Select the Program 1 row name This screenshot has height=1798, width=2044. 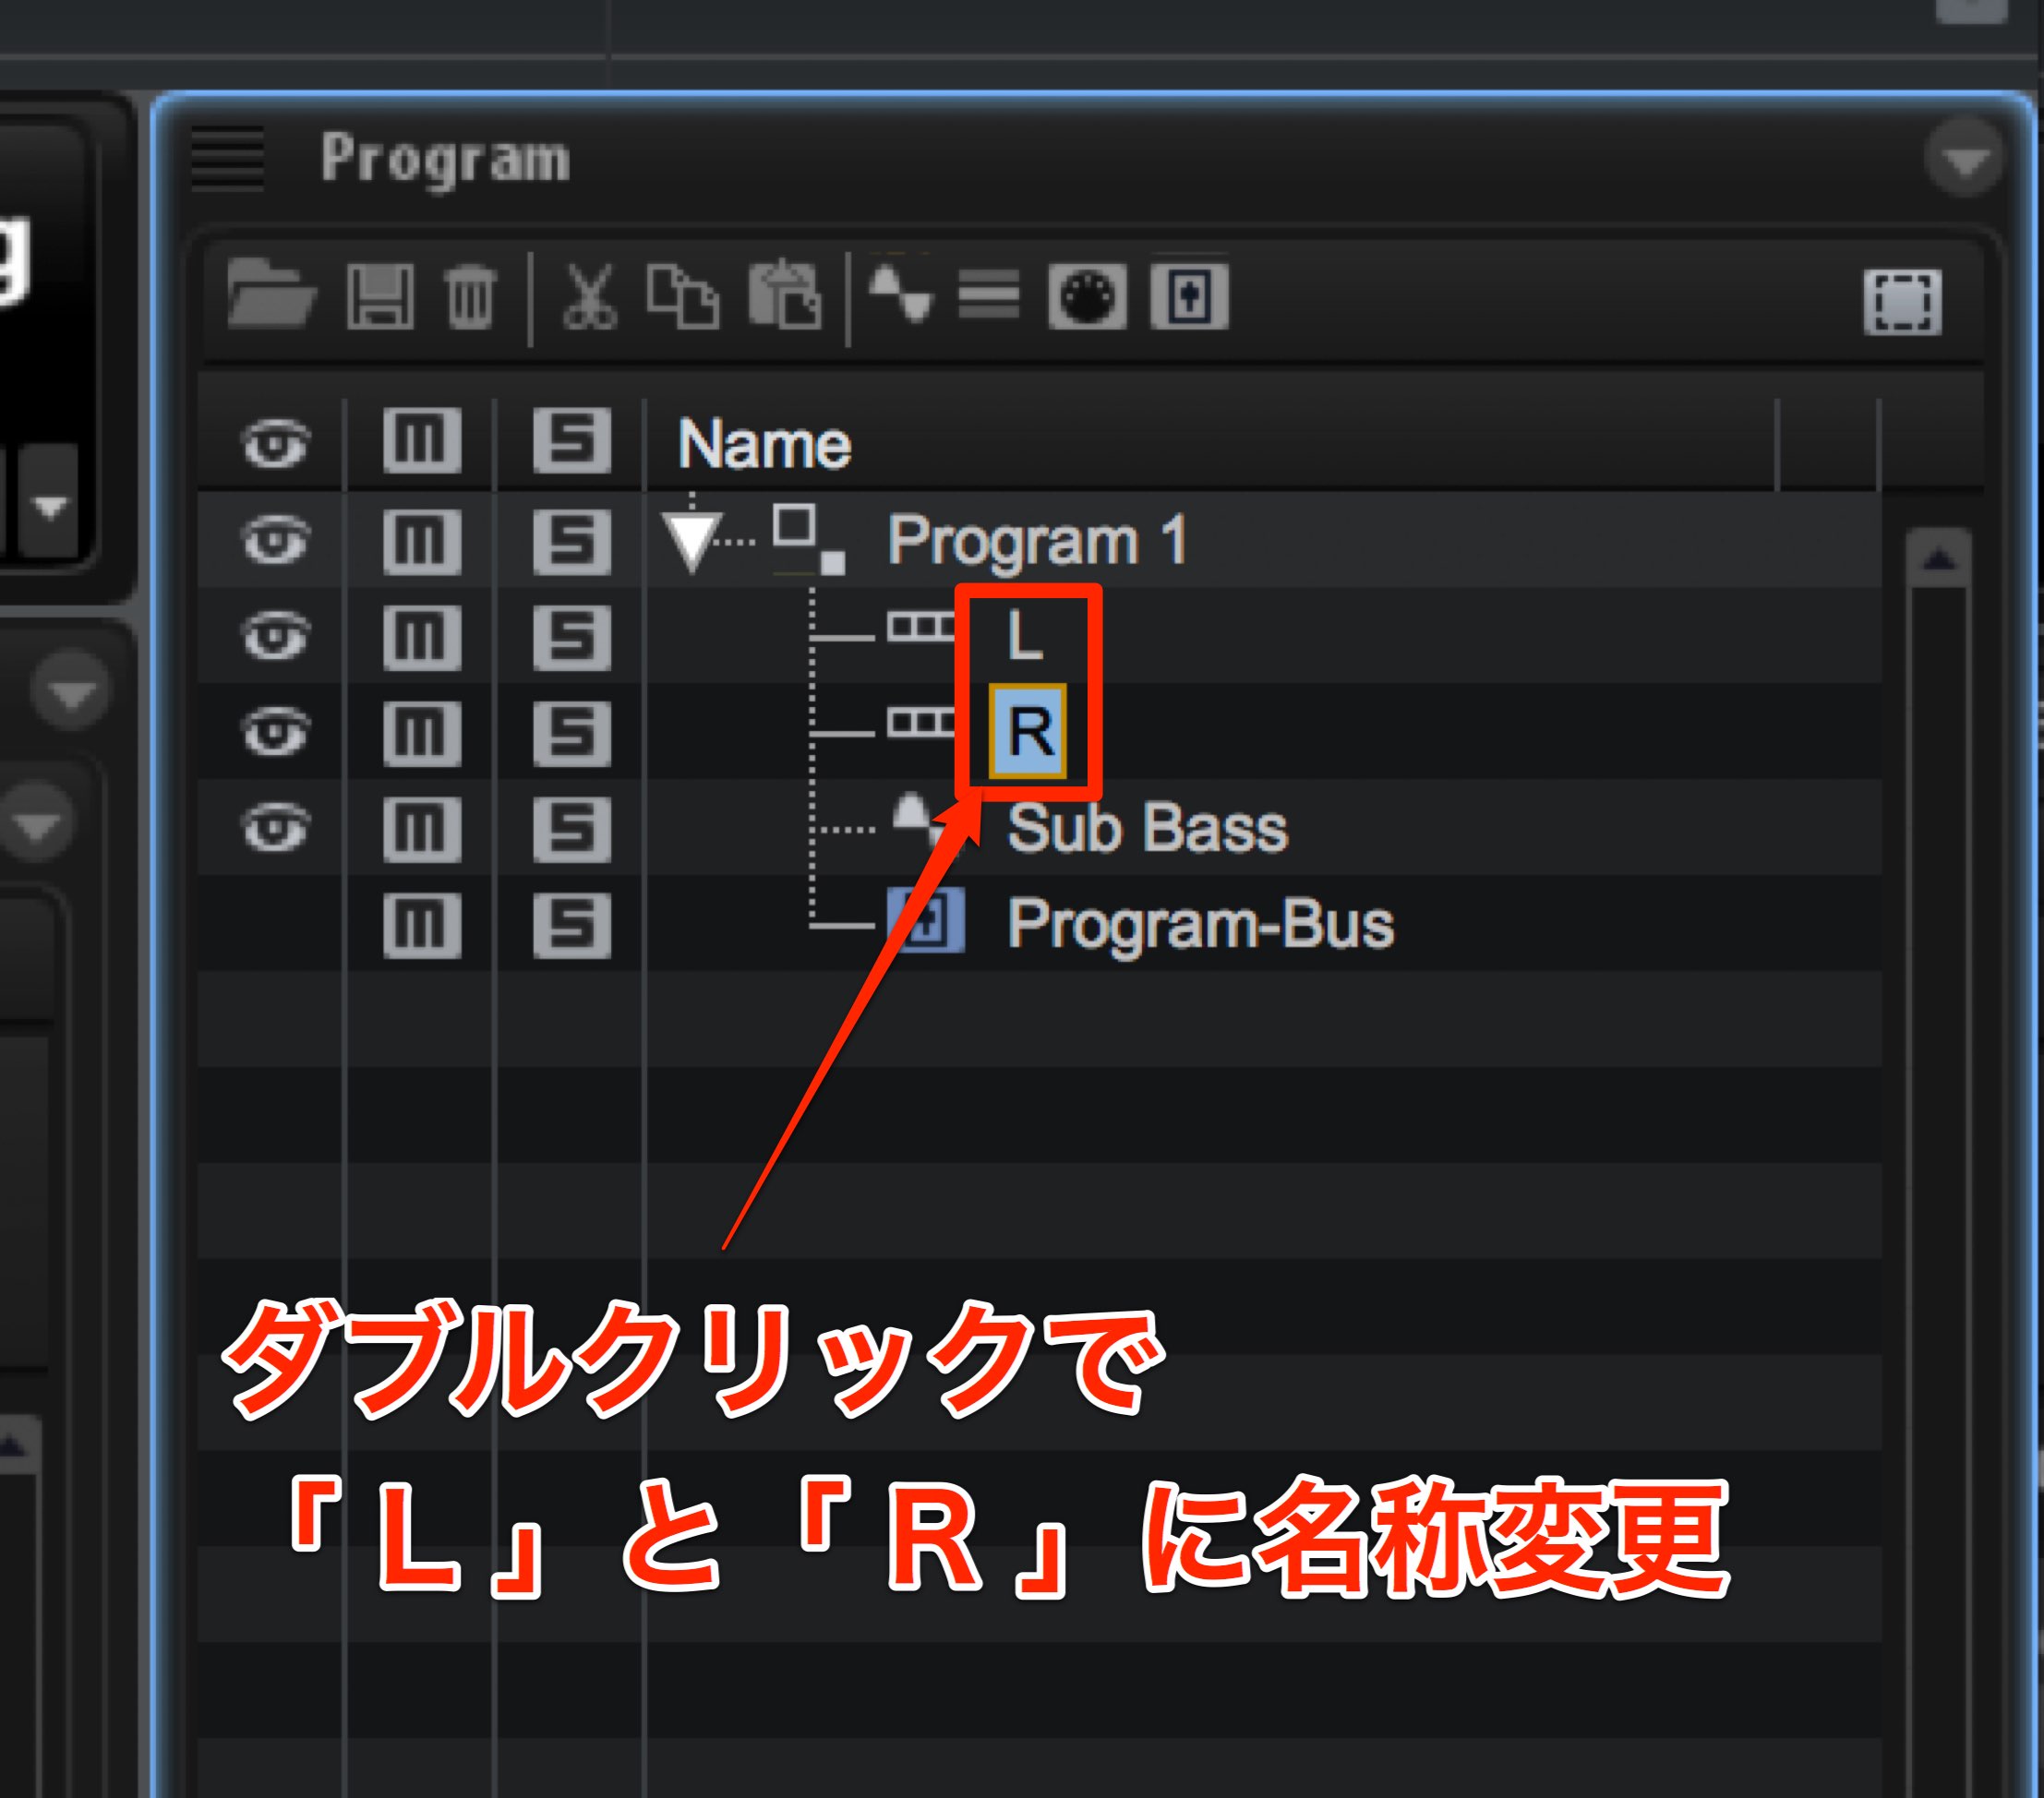(x=1037, y=540)
